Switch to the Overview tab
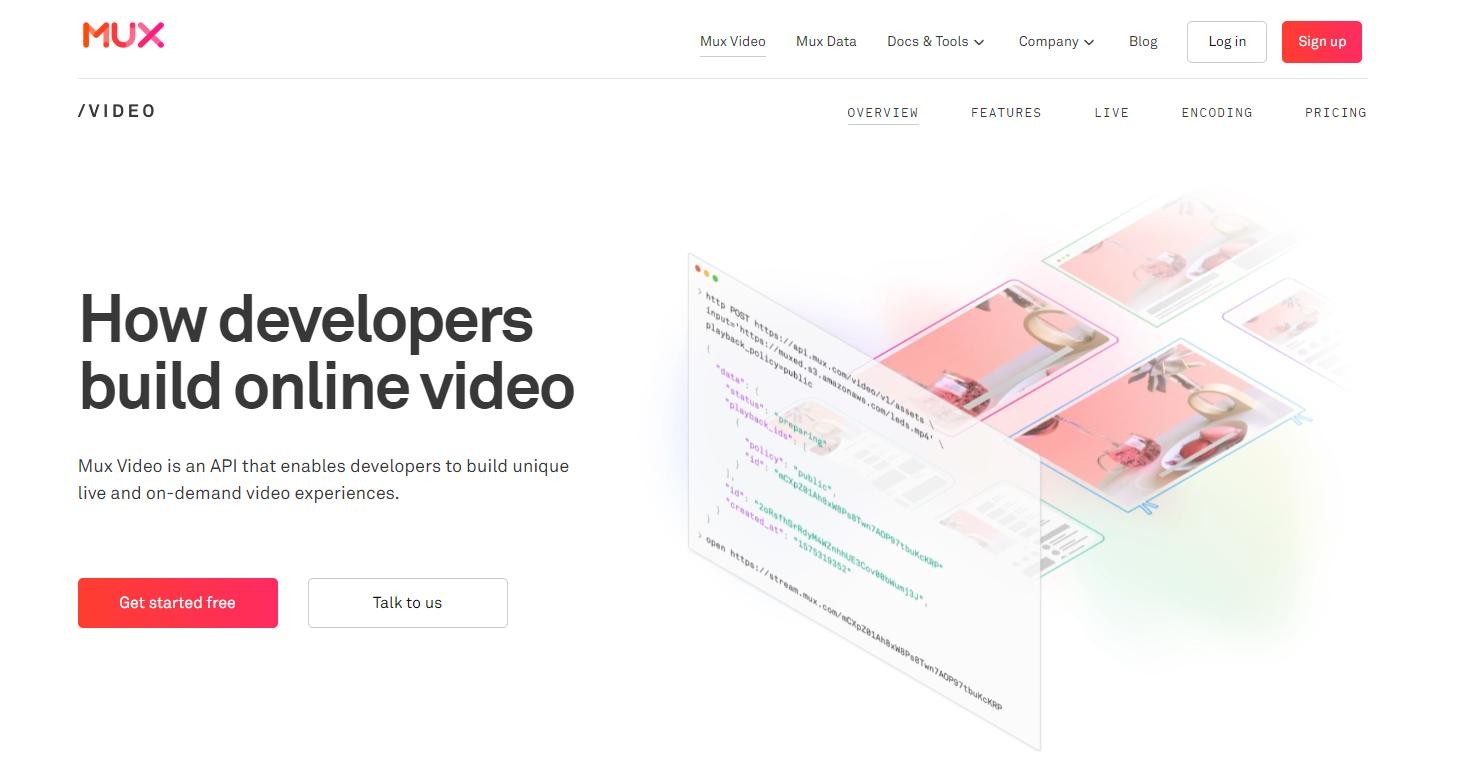Screen dimensions: 1460x779 pos(882,113)
